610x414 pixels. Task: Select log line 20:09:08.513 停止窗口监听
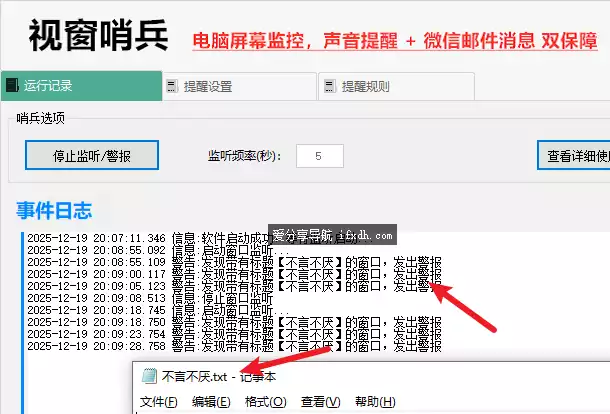click(x=150, y=298)
